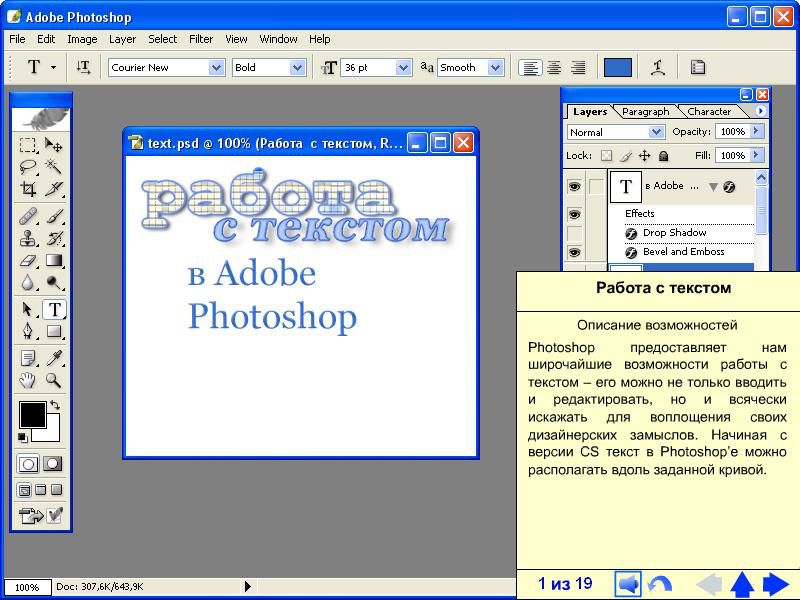This screenshot has height=600, width=800.
Task: Select the Lasso tool
Action: click(28, 167)
